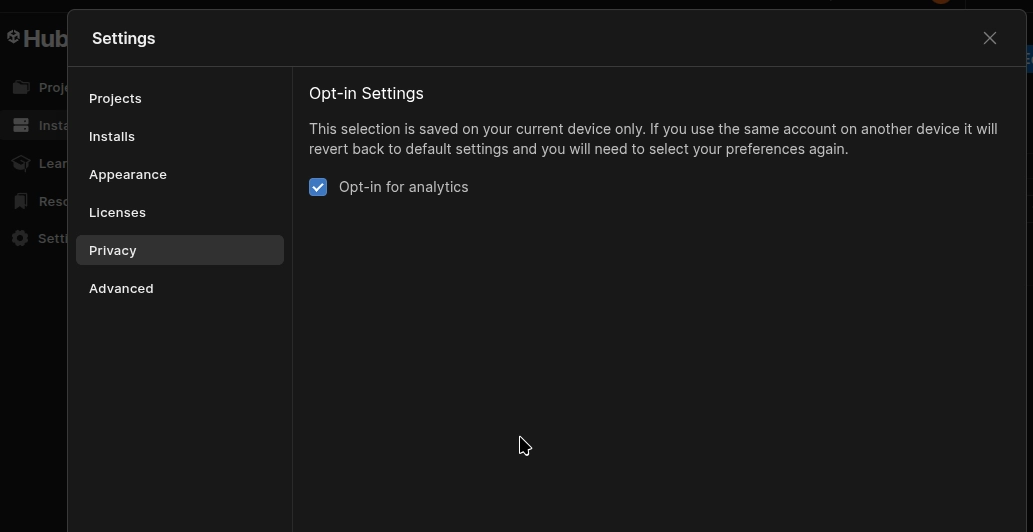Click the Resources bookmark icon in Hub sidebar
Screen dimensions: 1033x532
point(21,201)
